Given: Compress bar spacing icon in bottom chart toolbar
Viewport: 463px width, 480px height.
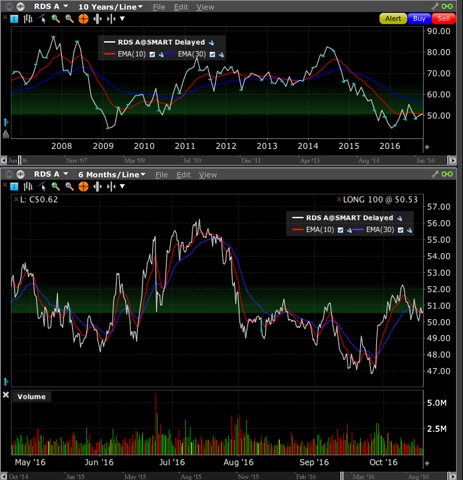Looking at the screenshot, I should point(111,187).
